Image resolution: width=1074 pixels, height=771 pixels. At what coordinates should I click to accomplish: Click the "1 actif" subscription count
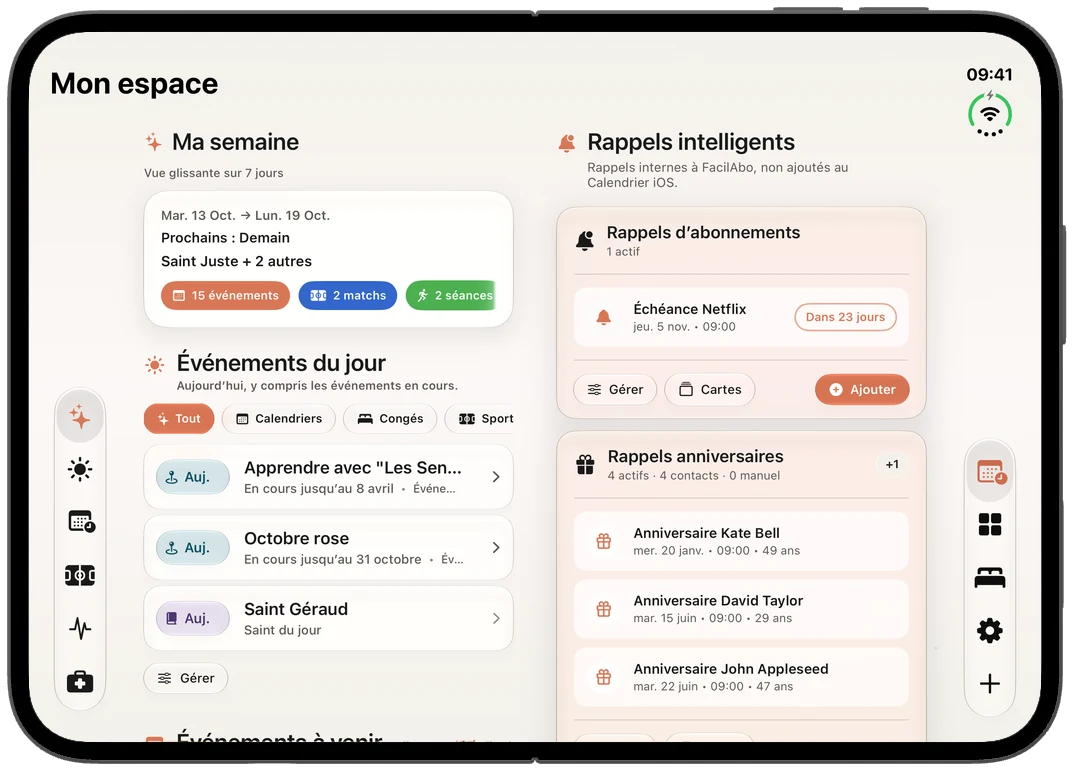[623, 251]
